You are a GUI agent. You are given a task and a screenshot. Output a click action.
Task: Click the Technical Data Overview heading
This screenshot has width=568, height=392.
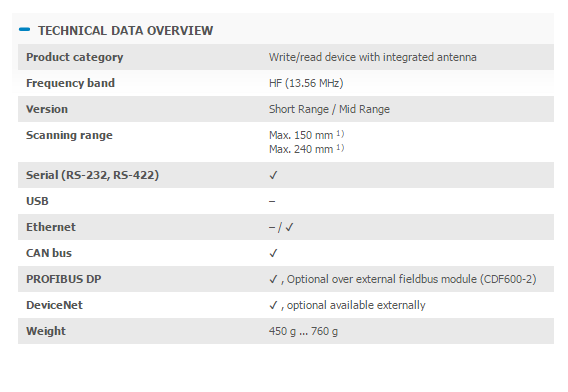125,31
